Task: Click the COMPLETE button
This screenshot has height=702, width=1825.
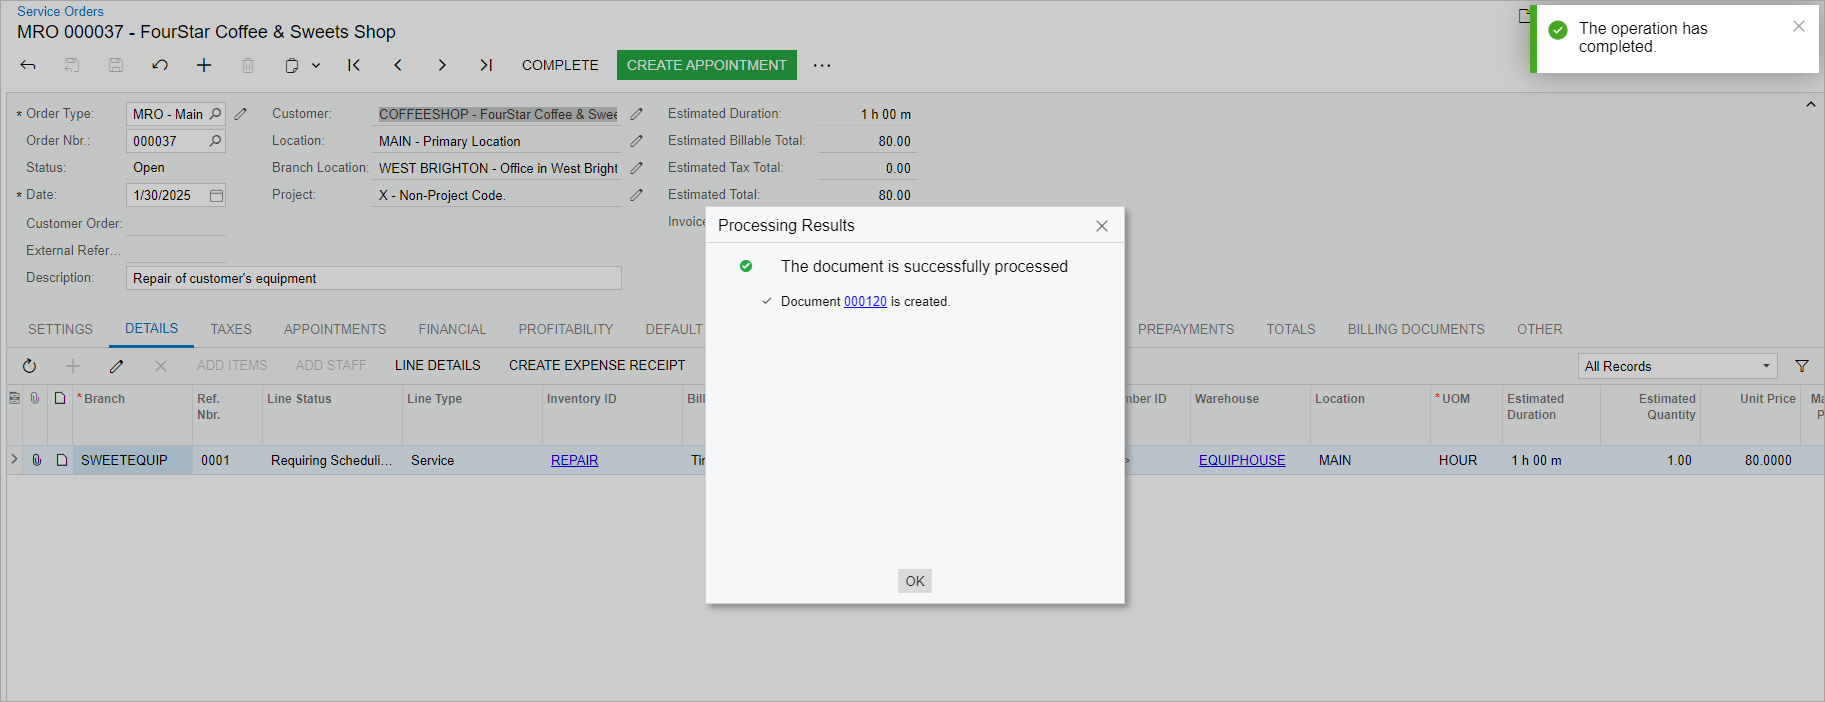Action: click(560, 65)
